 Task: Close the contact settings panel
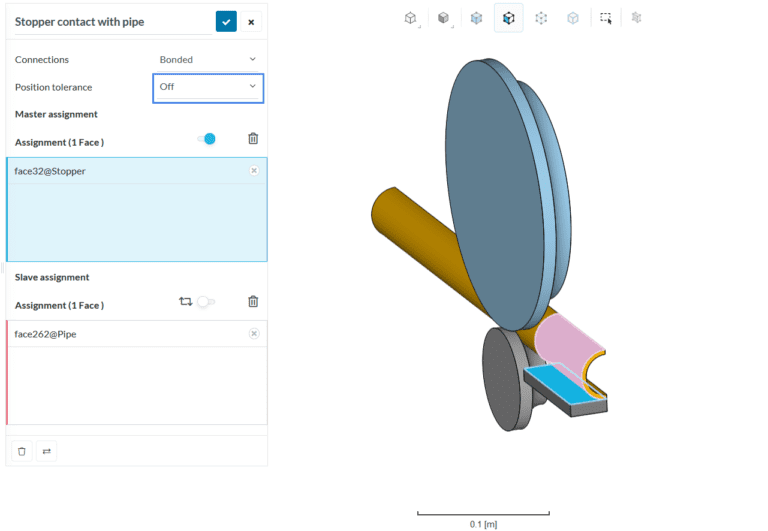coord(252,21)
